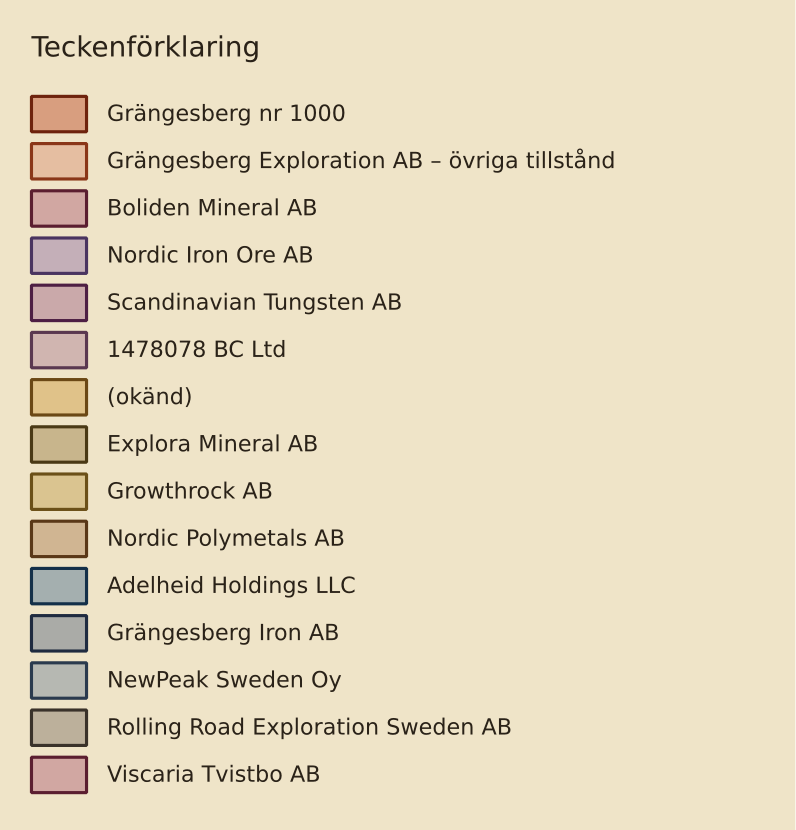Select the Explora Mineral AB swatch

click(x=59, y=444)
